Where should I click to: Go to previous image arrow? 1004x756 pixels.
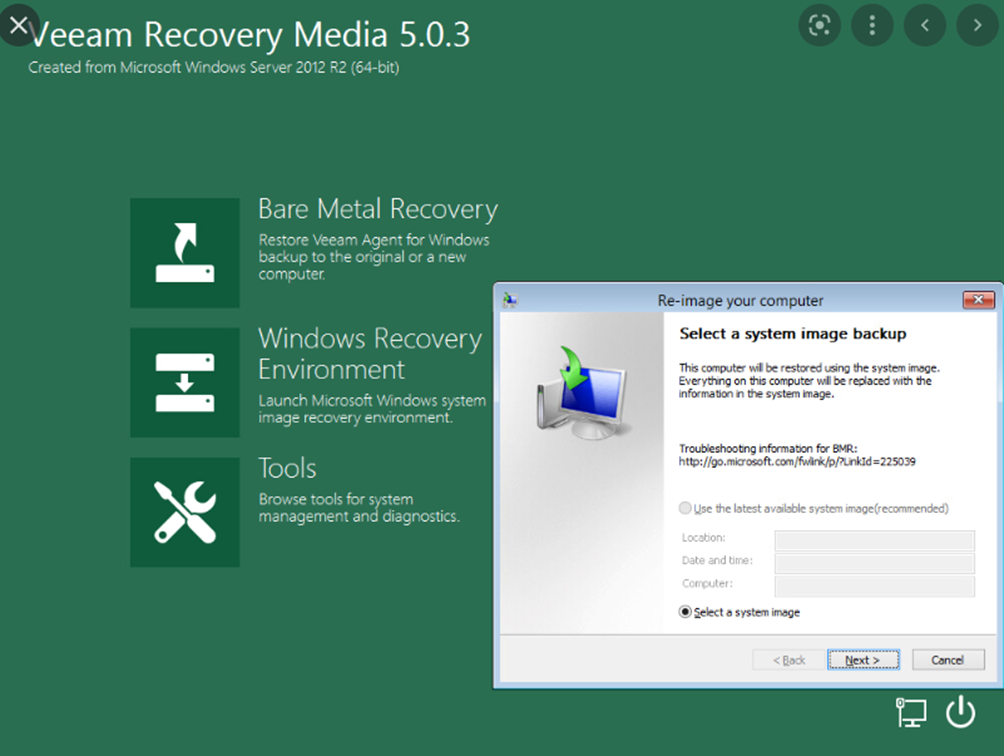(925, 25)
